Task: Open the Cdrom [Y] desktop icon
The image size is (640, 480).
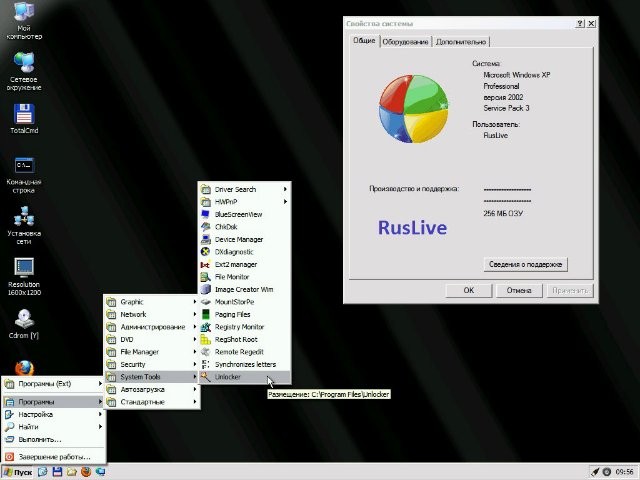Action: [24, 324]
